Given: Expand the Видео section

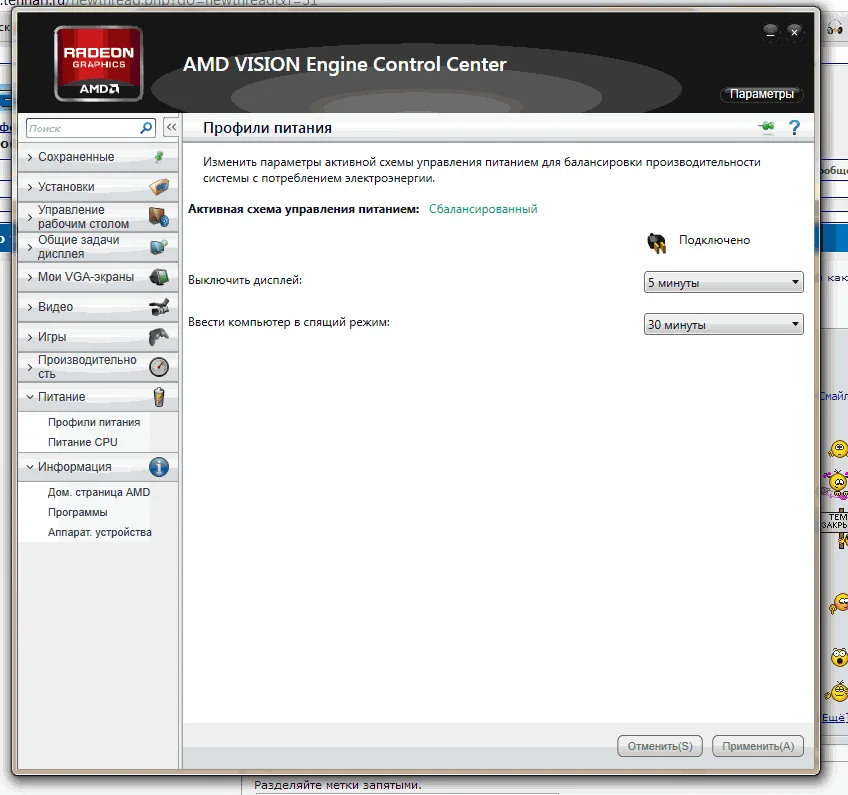Looking at the screenshot, I should pos(98,307).
